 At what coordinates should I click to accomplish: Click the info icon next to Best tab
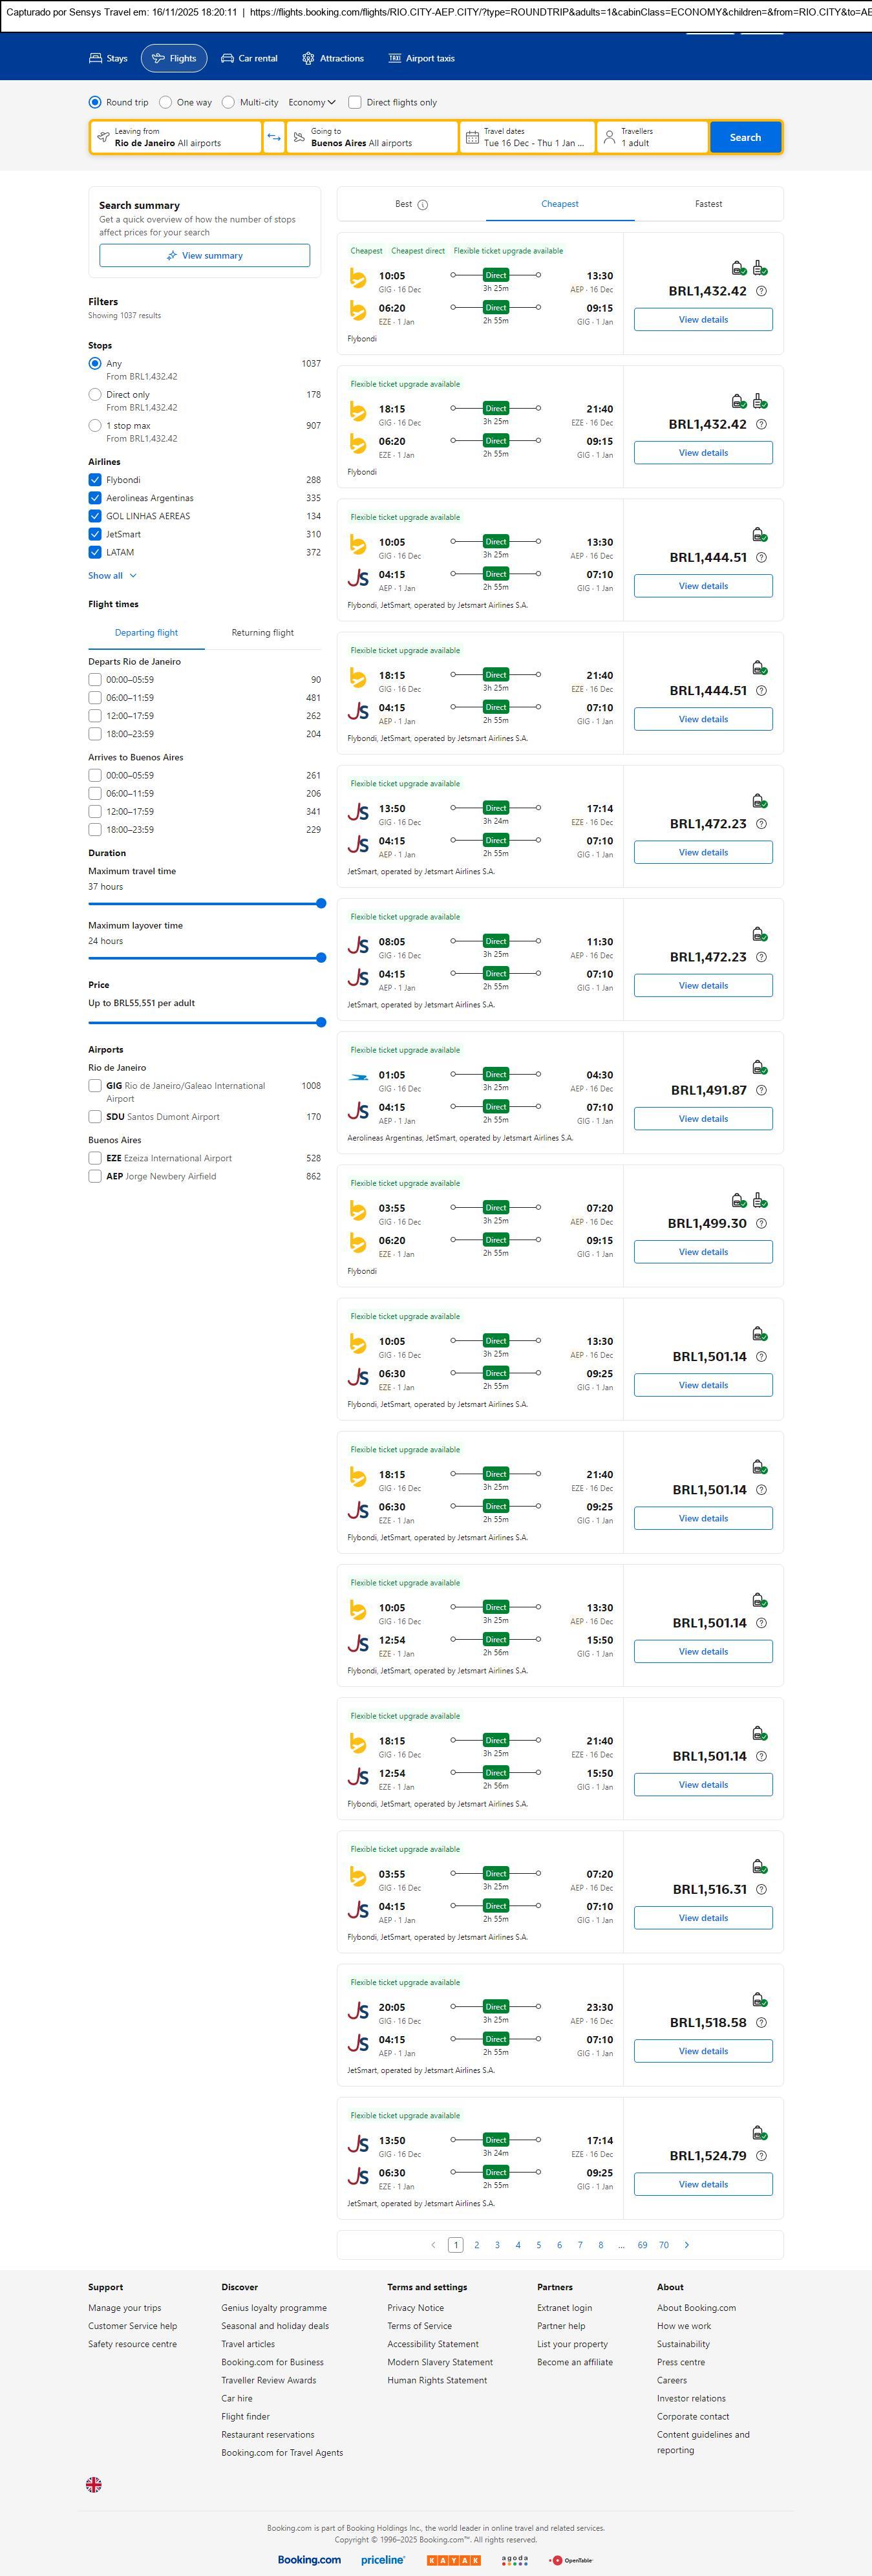(422, 205)
